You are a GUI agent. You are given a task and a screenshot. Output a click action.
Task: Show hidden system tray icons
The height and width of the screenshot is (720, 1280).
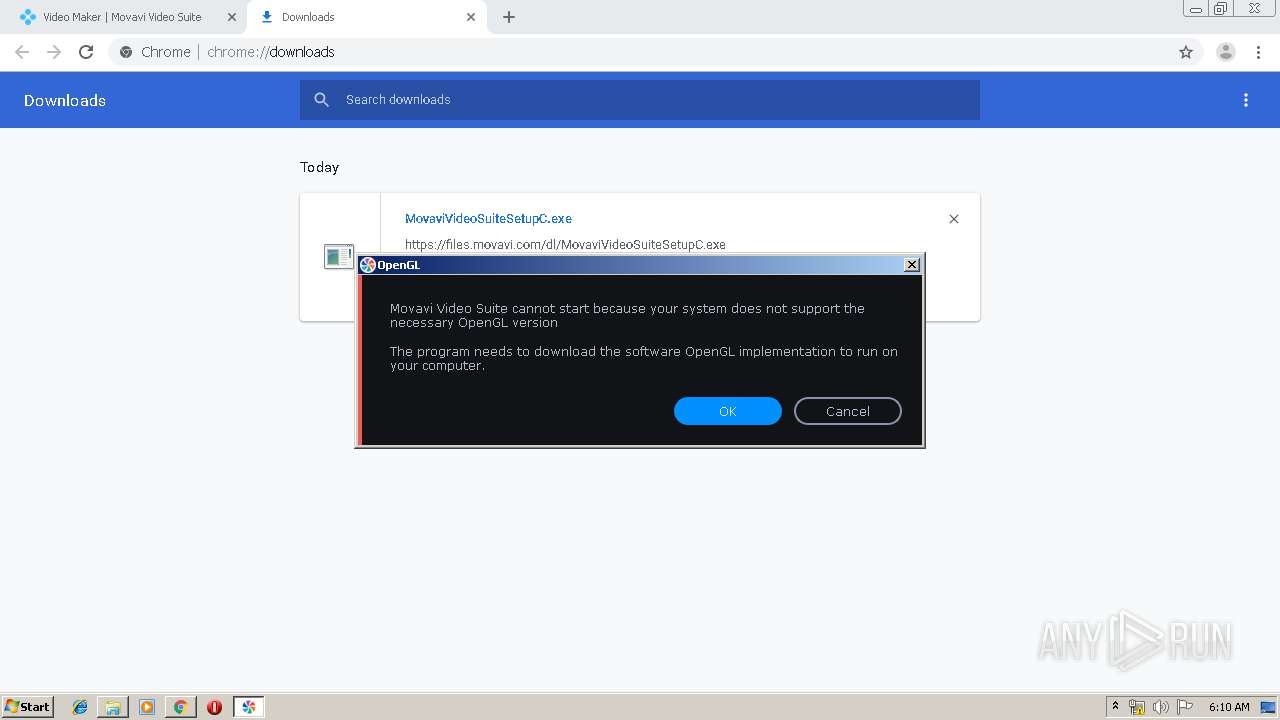pos(1115,706)
